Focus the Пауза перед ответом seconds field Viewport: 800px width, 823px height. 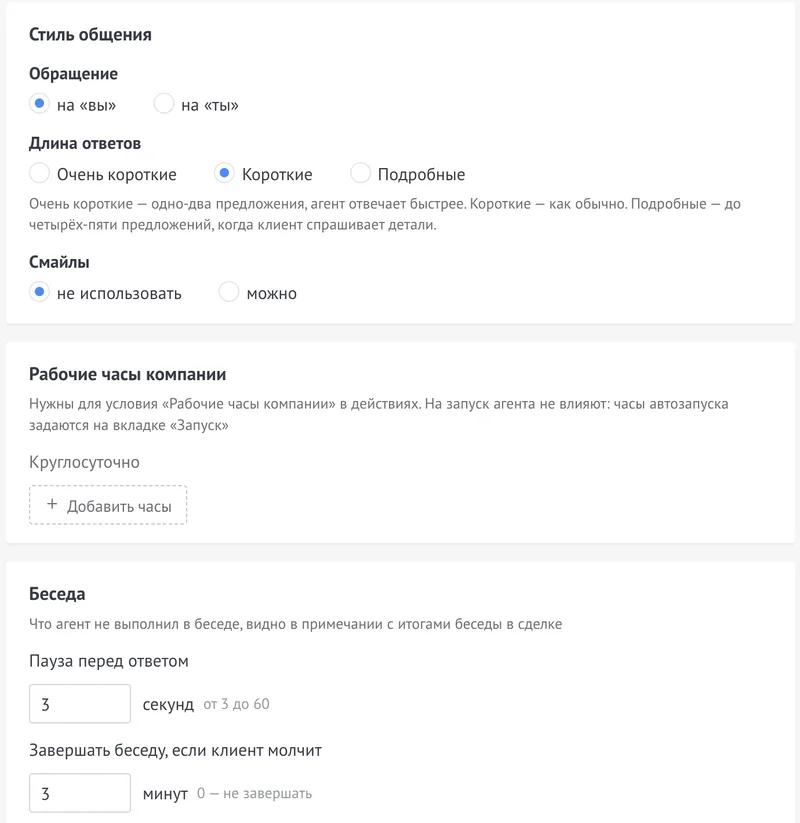[x=80, y=704]
